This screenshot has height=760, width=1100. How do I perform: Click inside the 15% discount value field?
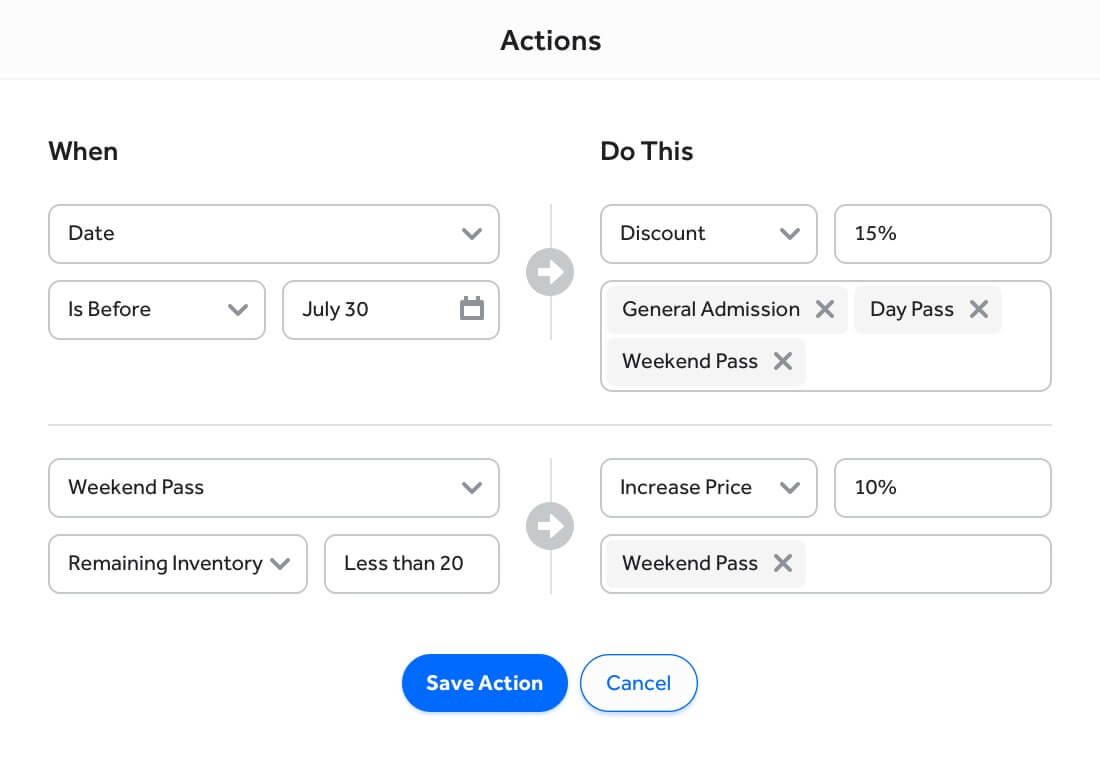click(940, 234)
